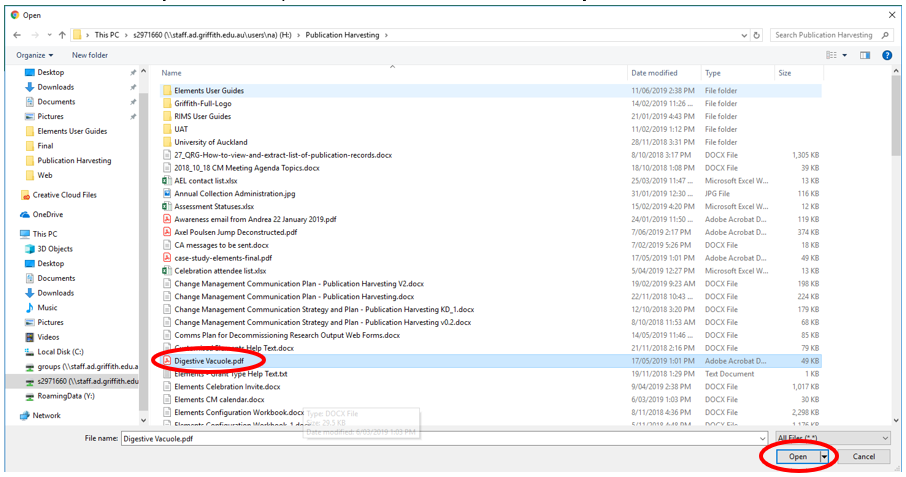Click the Back navigation arrow

(x=16, y=35)
